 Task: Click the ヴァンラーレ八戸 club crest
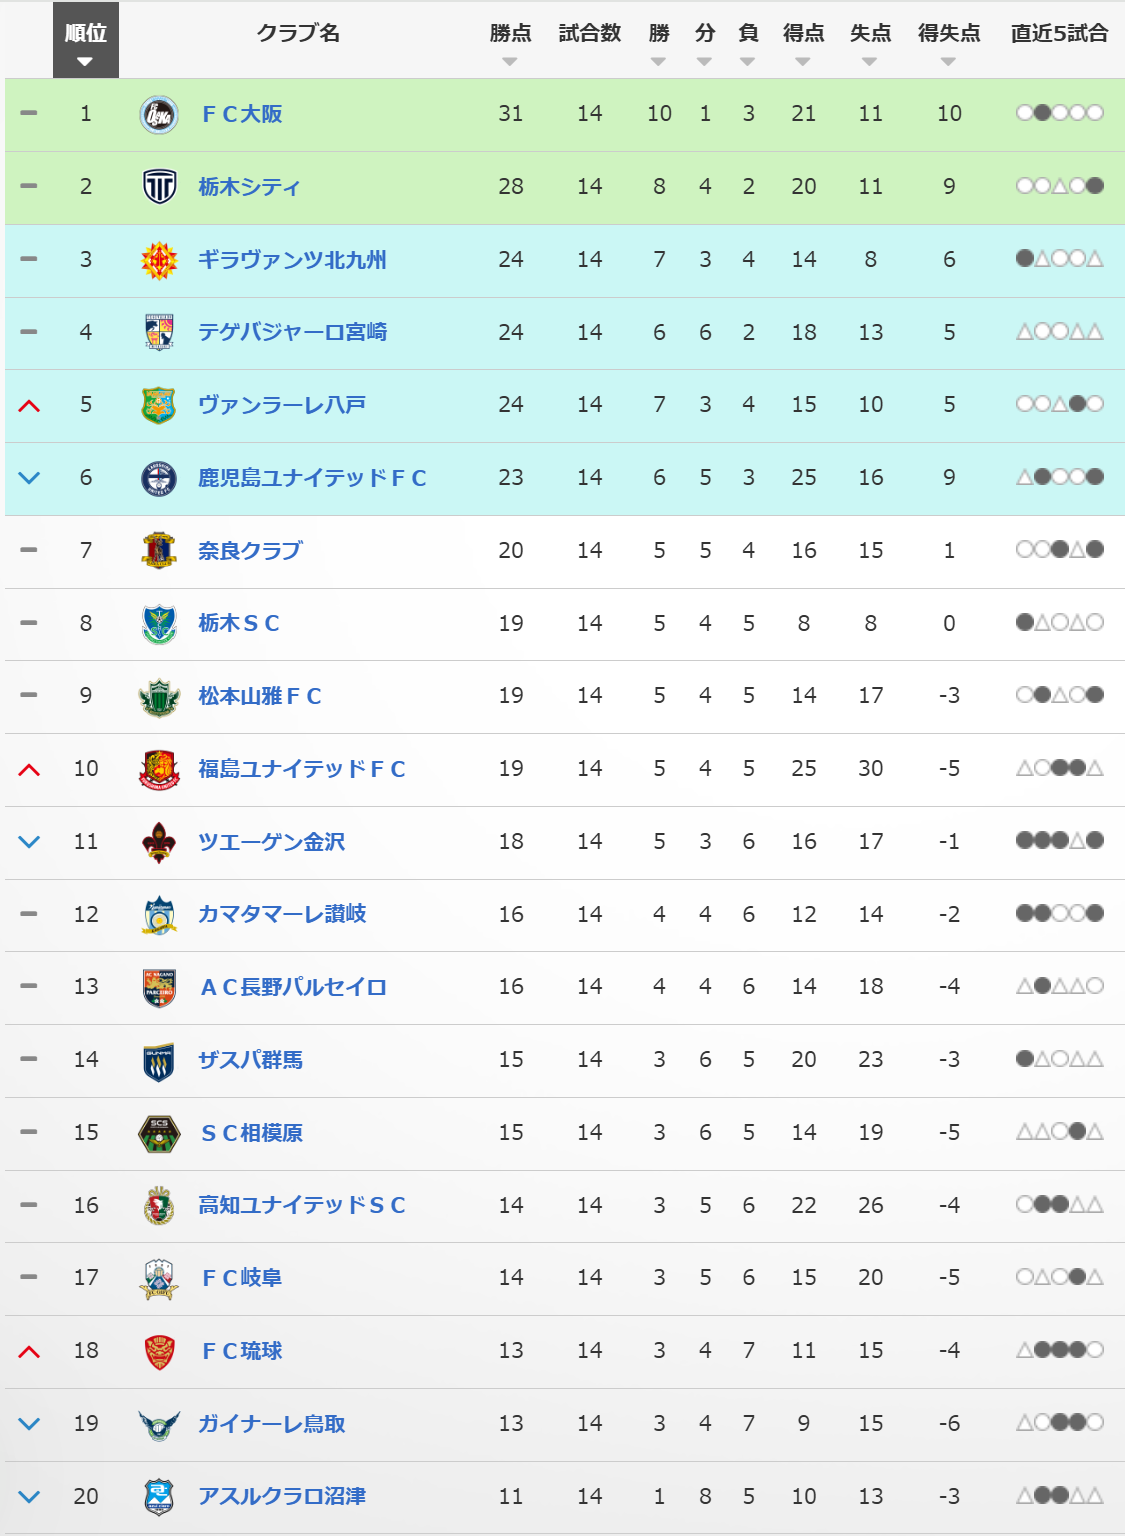click(x=159, y=405)
